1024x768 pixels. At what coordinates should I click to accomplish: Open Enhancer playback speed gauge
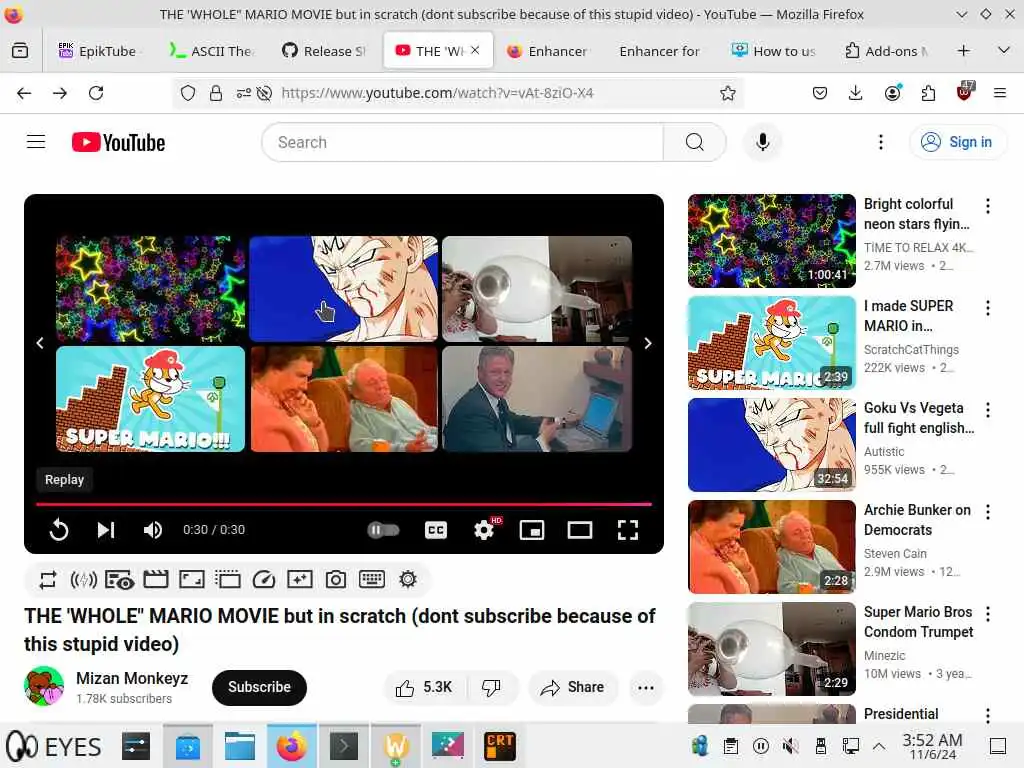(x=264, y=580)
